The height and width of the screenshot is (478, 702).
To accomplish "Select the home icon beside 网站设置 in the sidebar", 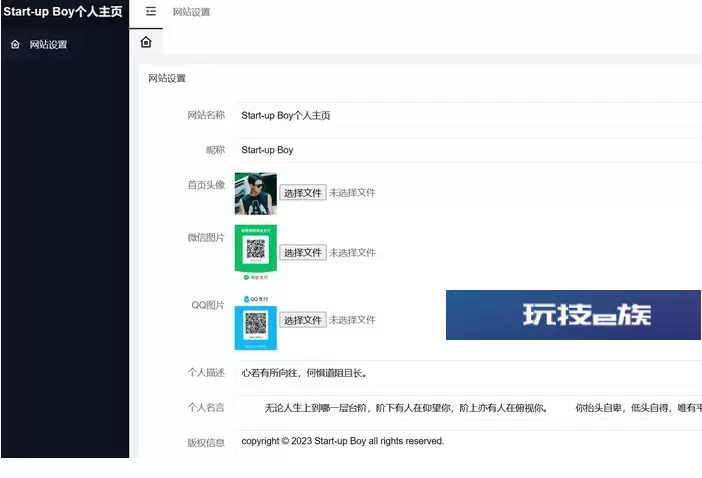I will point(15,44).
